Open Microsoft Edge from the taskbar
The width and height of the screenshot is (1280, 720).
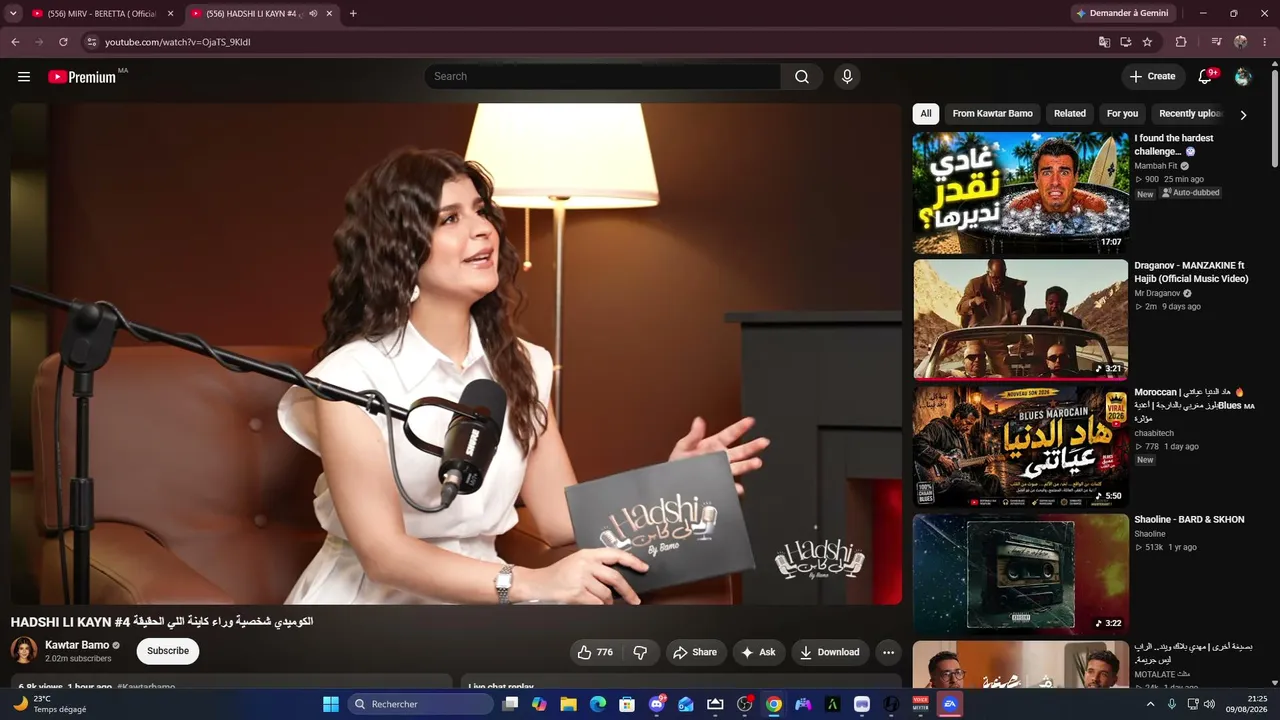click(x=598, y=705)
